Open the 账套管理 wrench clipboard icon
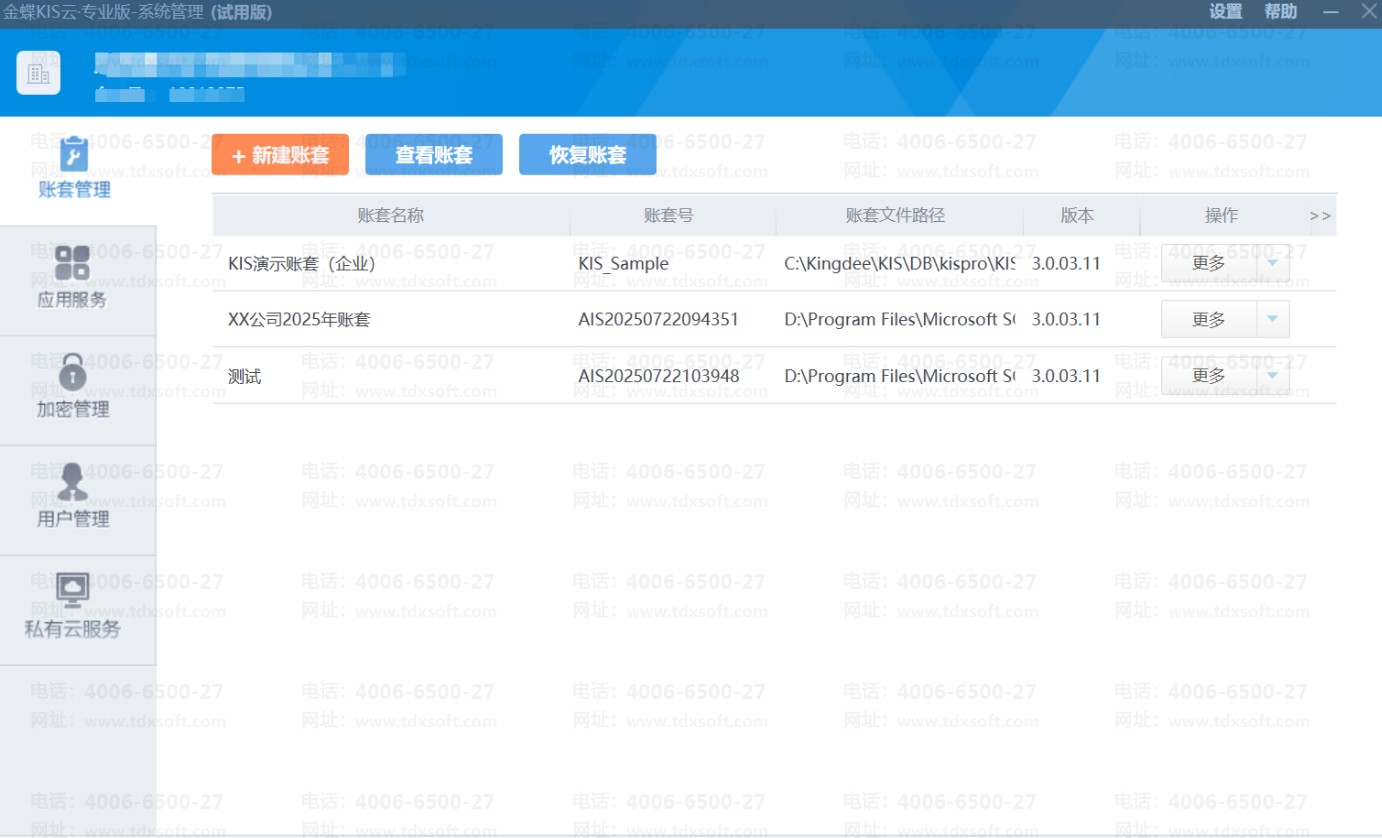 pyautogui.click(x=74, y=155)
